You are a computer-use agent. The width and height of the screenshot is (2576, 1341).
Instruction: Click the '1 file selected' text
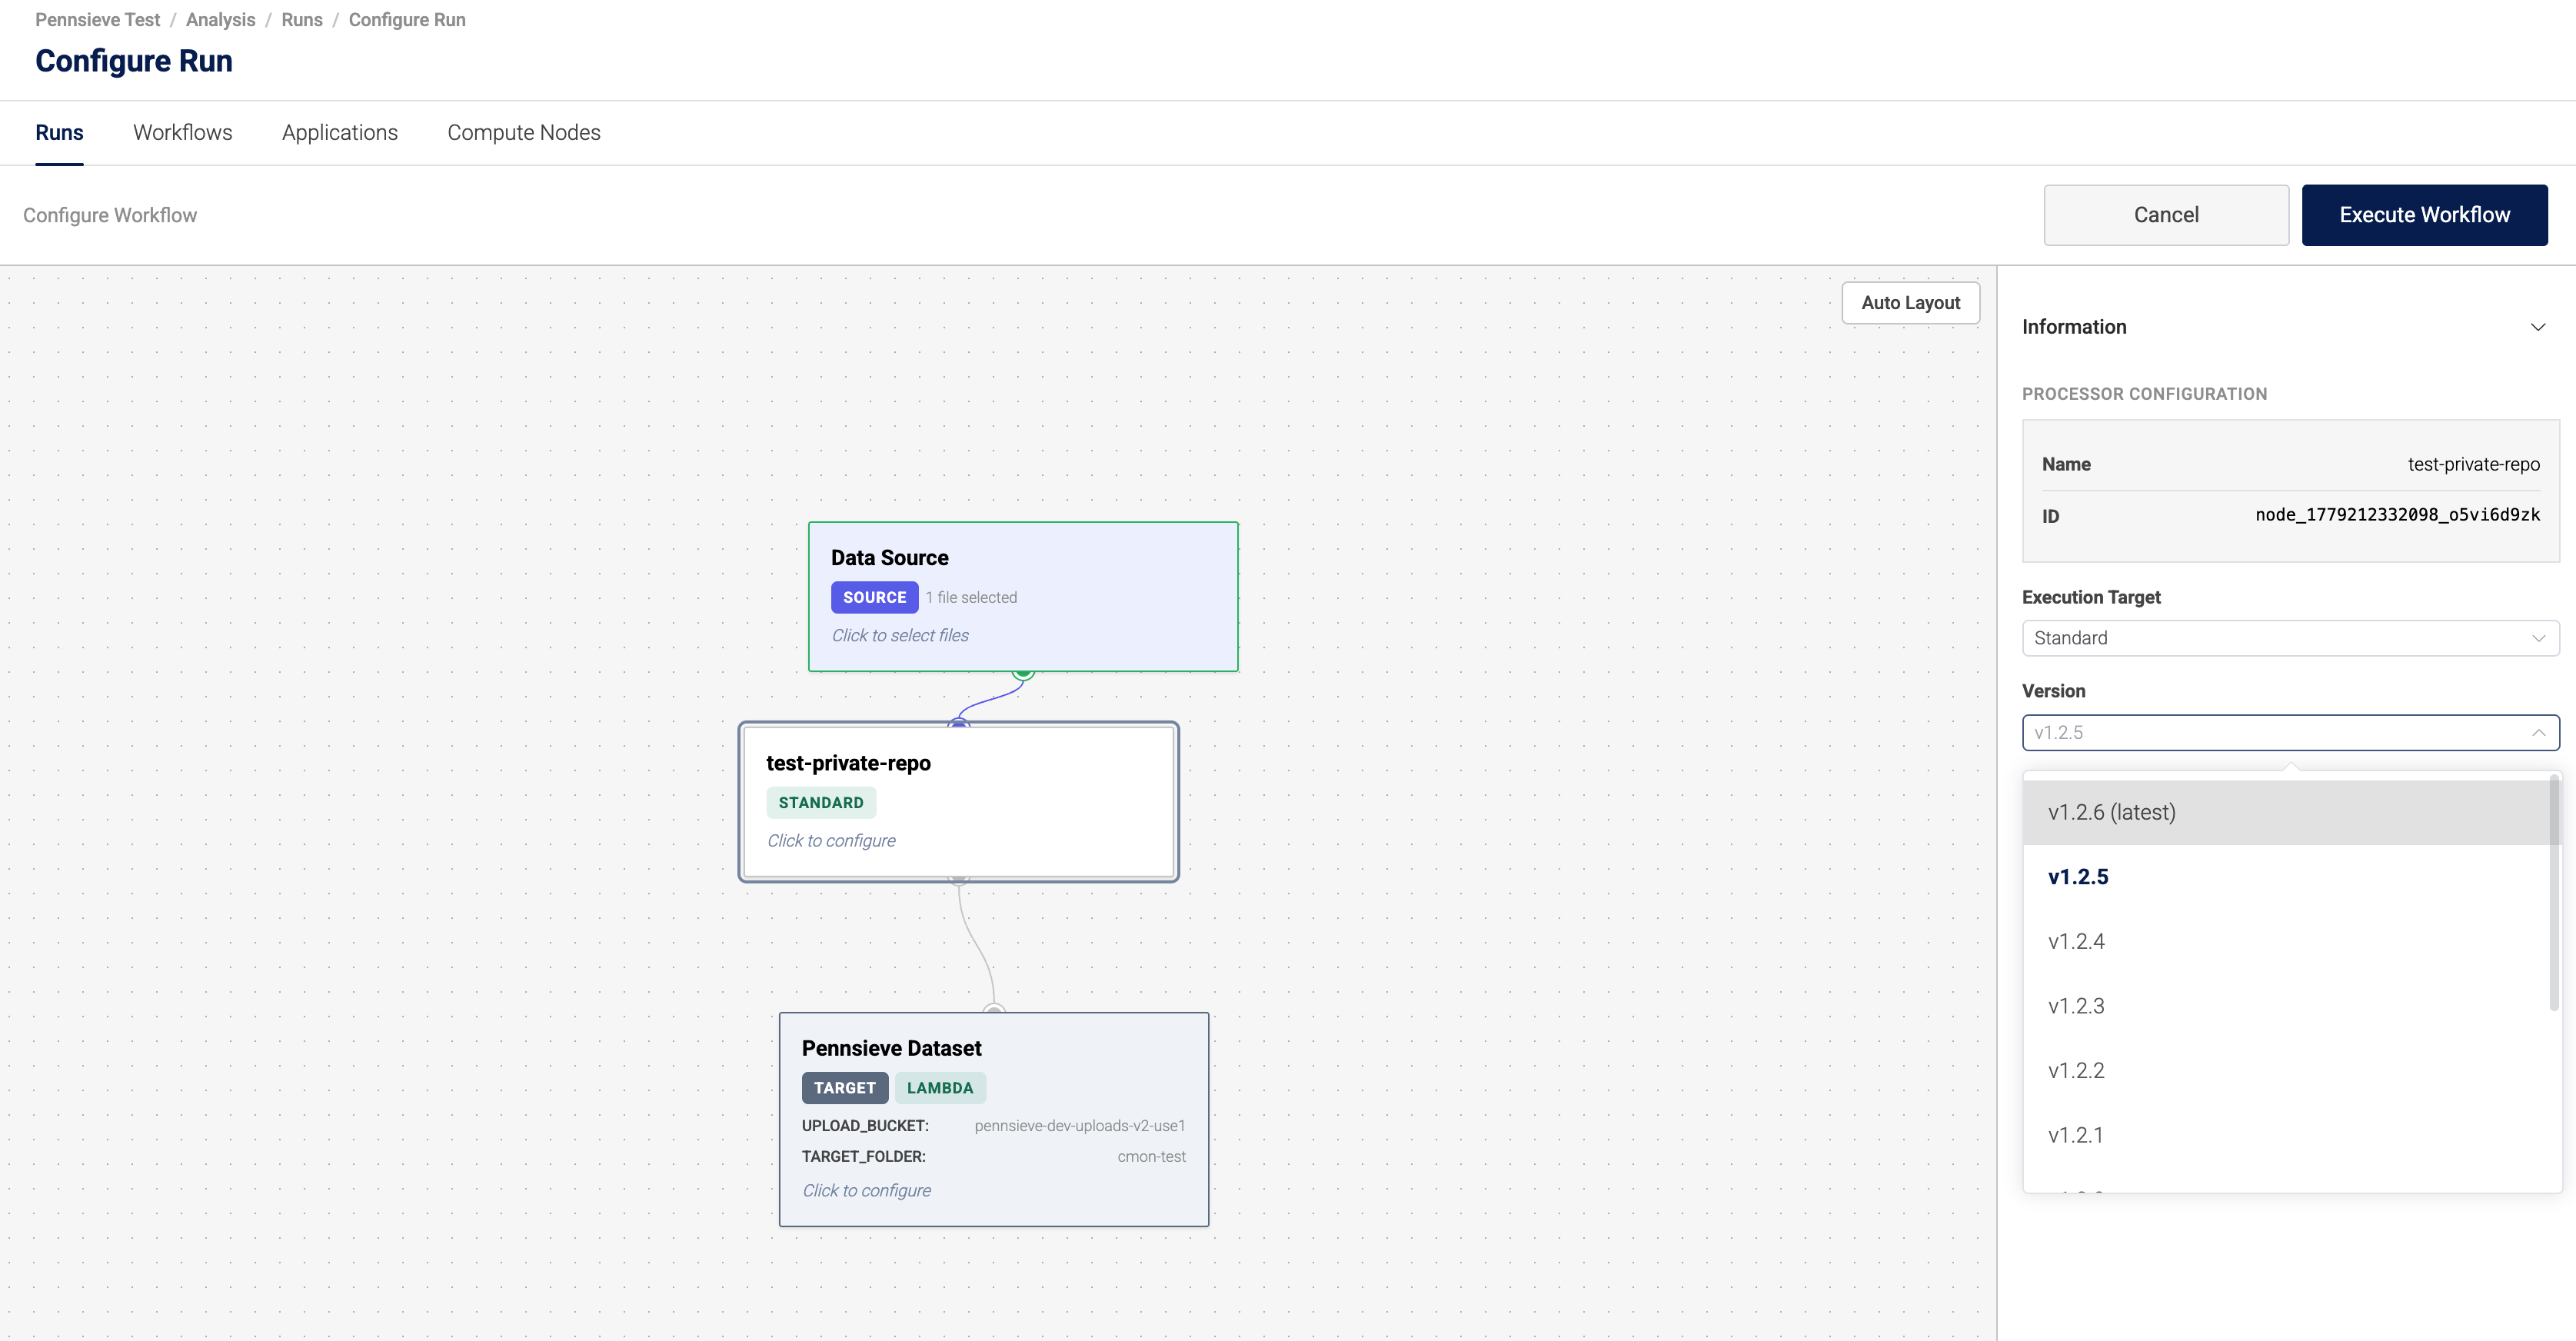point(971,597)
